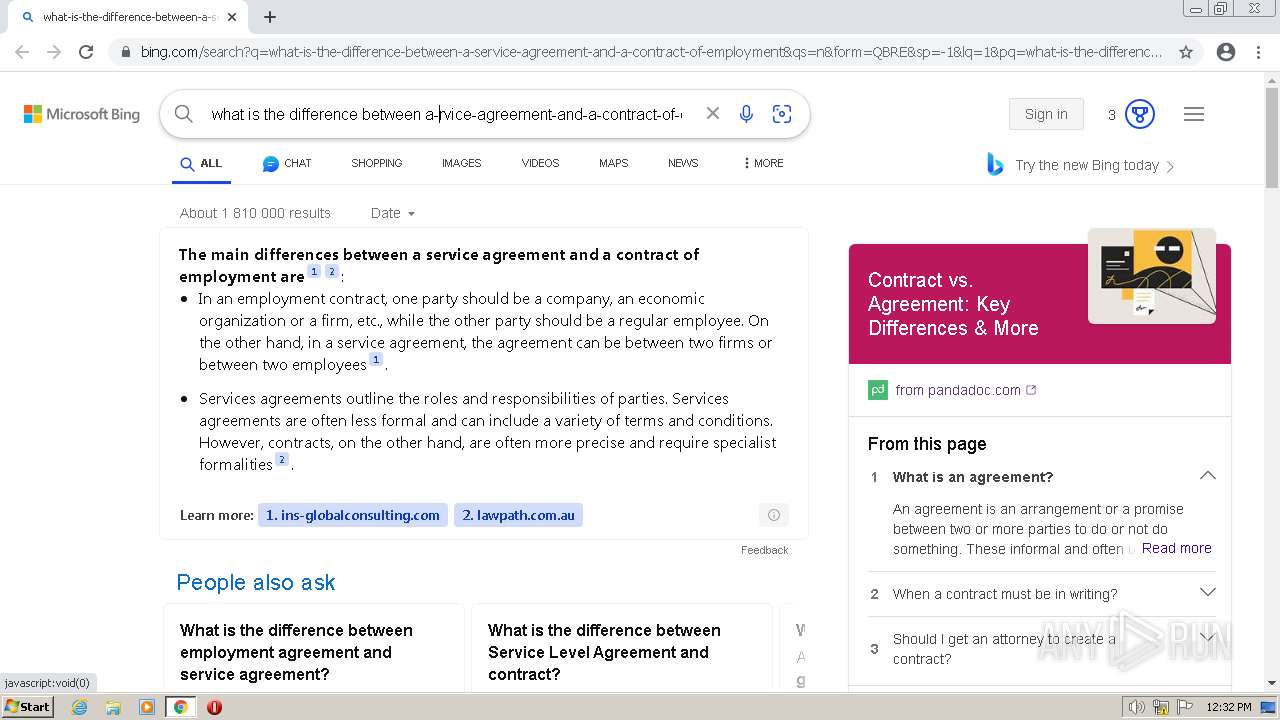The width and height of the screenshot is (1280, 720).
Task: Click the red antivirus taskbar icon
Action: coord(214,707)
